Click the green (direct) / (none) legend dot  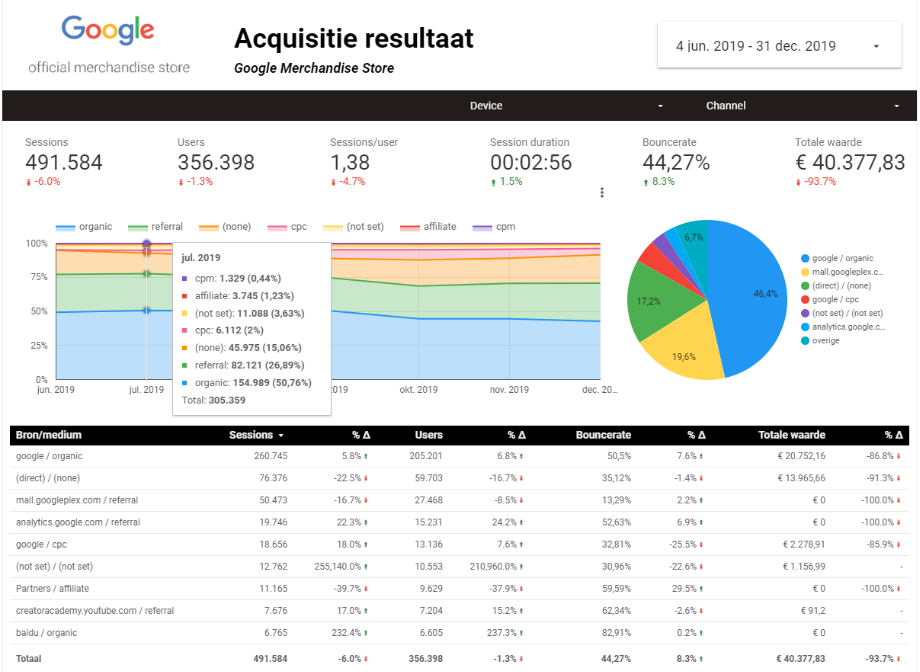[x=805, y=286]
